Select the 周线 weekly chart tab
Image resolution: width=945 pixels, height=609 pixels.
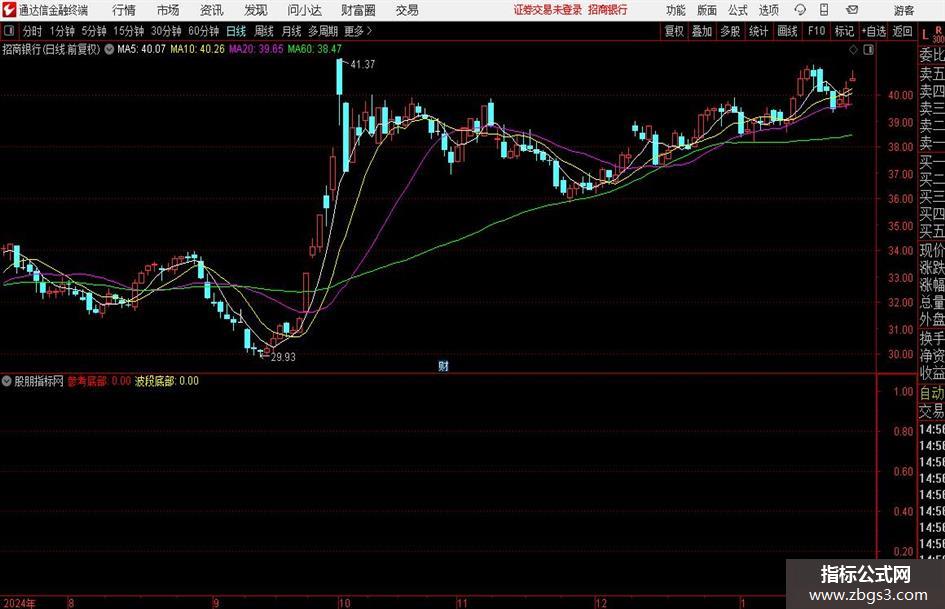coord(263,31)
